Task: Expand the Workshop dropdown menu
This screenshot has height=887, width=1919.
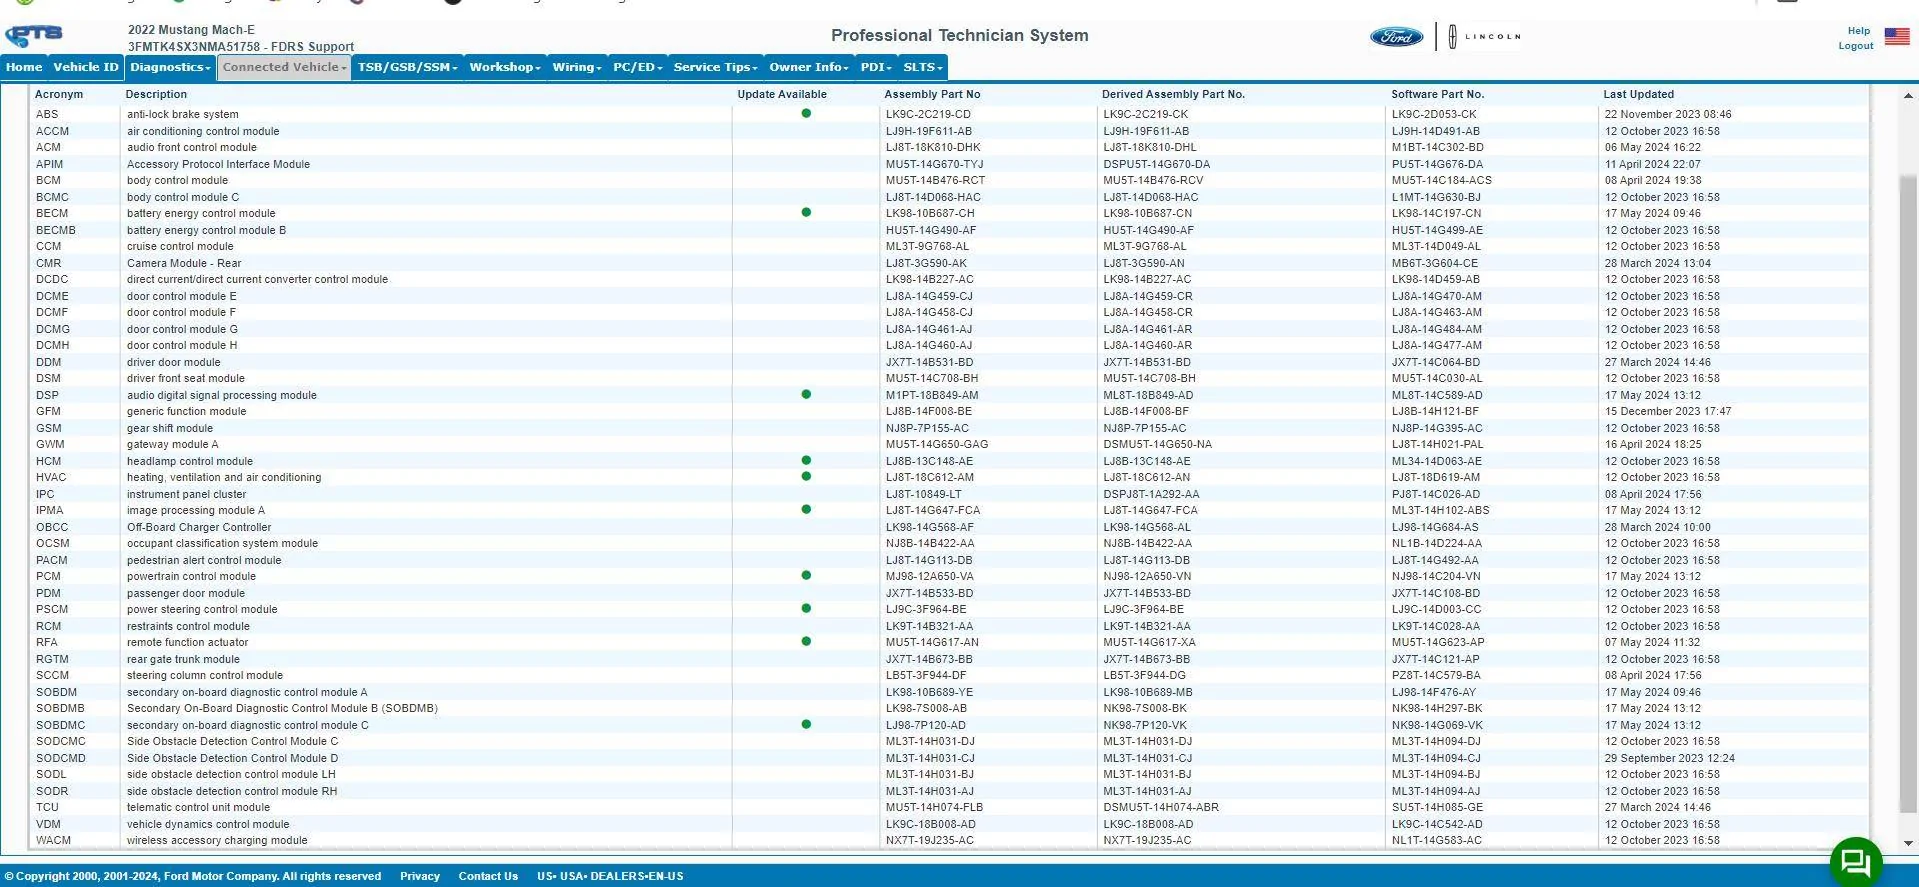Action: click(x=505, y=67)
